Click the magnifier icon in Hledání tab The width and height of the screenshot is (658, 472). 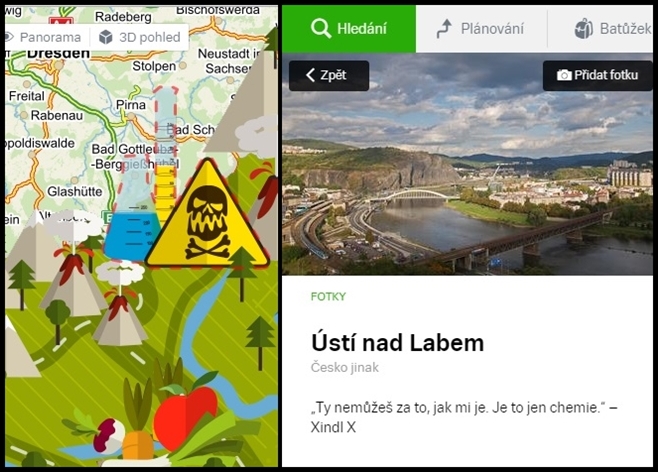click(321, 28)
